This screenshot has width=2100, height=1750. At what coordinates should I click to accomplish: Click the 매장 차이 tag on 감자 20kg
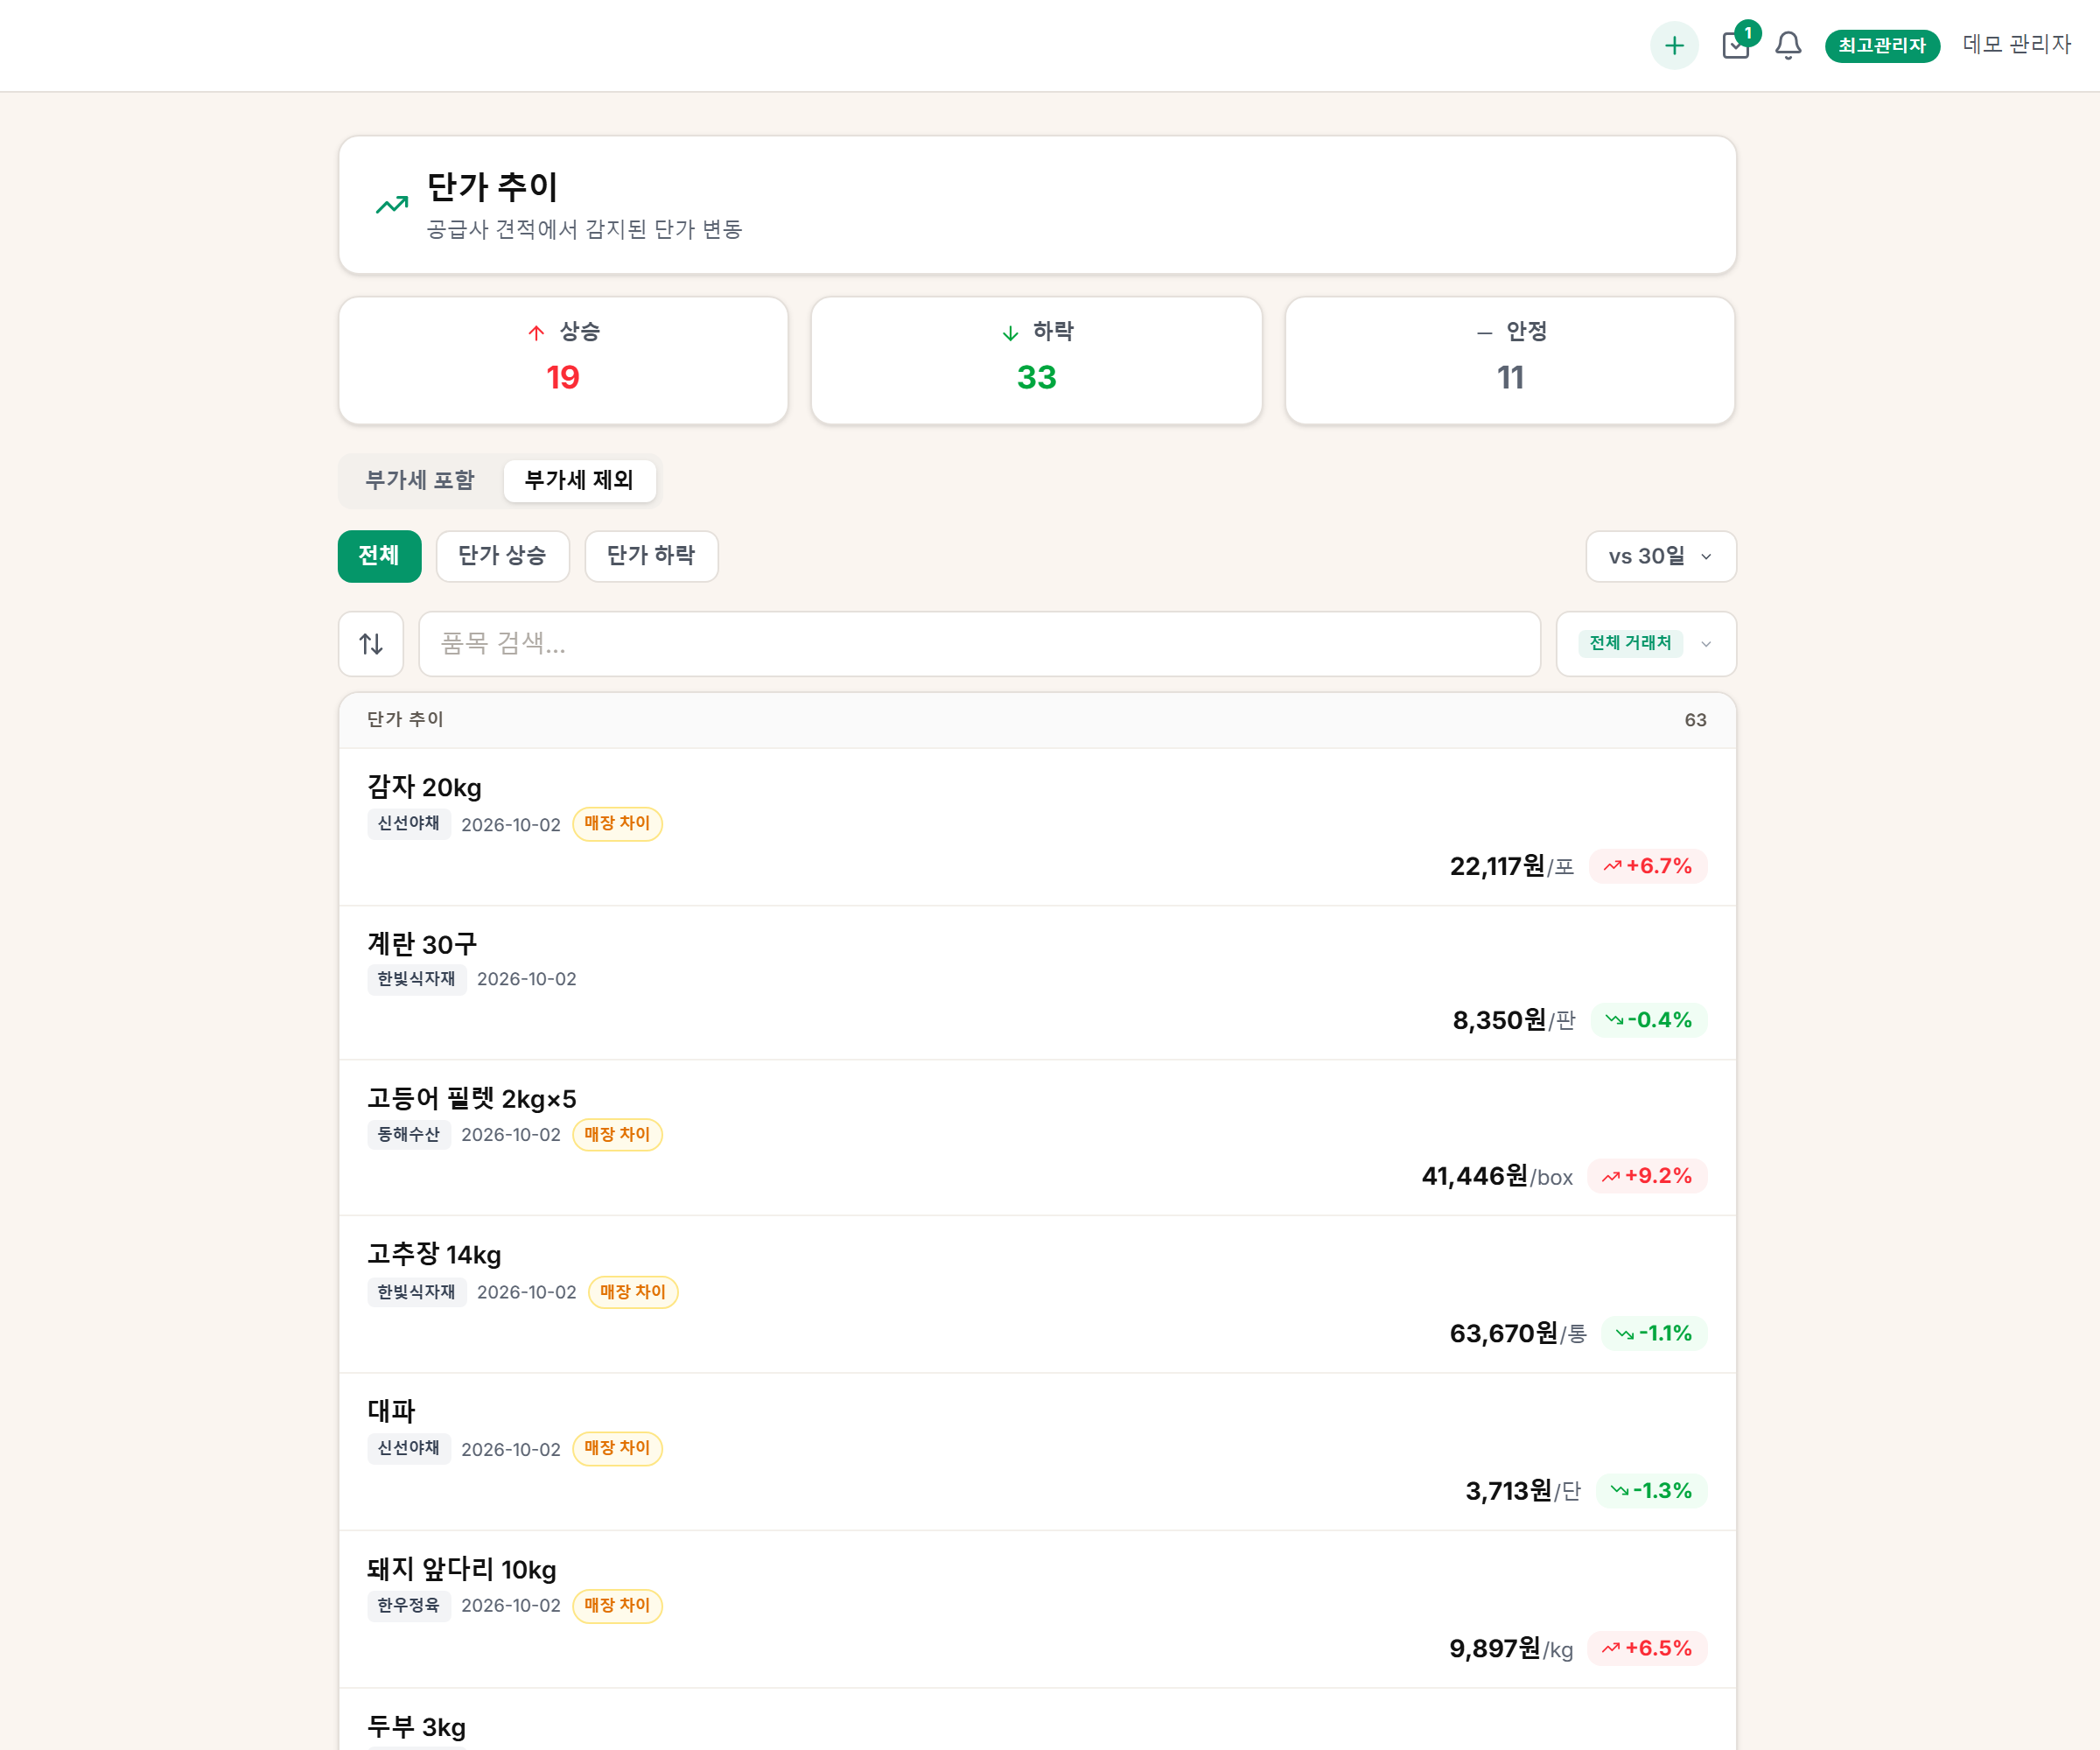click(617, 824)
